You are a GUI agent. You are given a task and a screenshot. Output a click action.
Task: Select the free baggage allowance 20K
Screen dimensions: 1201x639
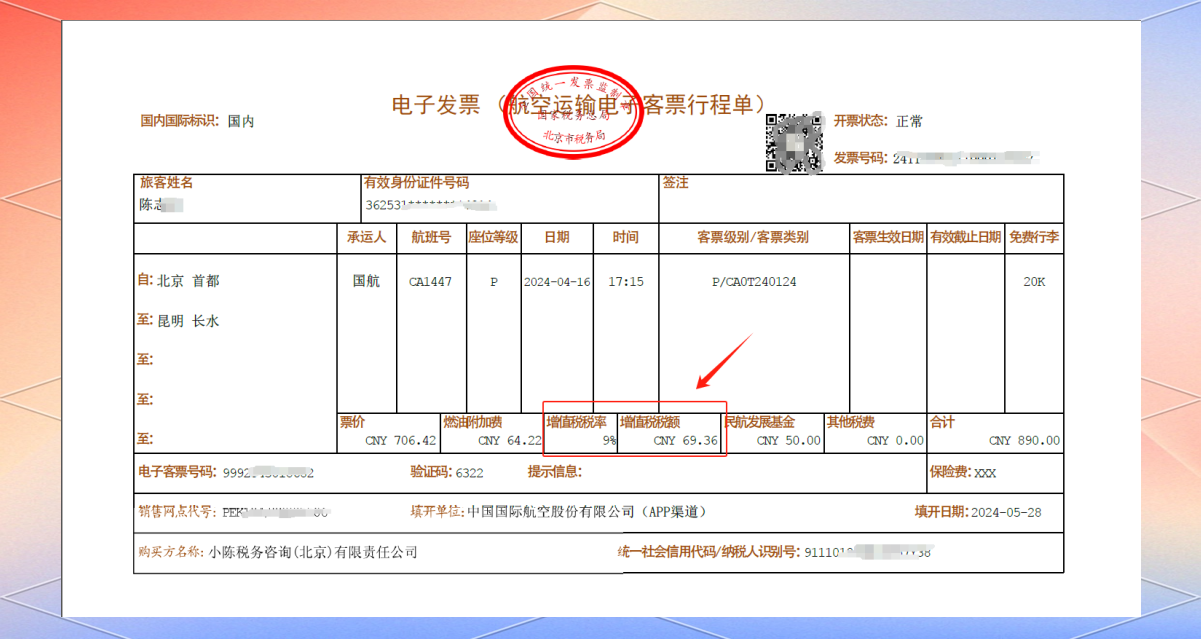pos(1033,282)
